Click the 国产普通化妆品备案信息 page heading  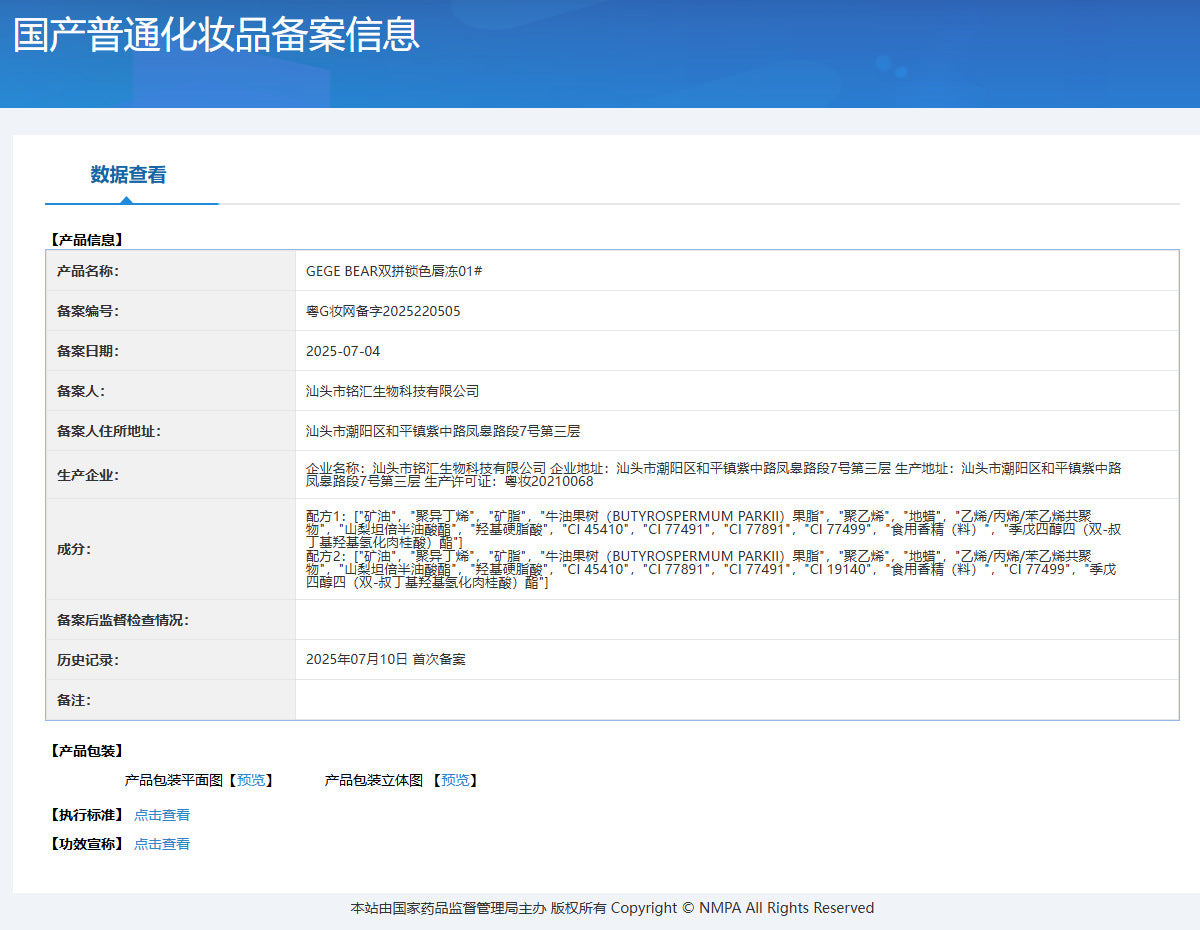point(216,34)
